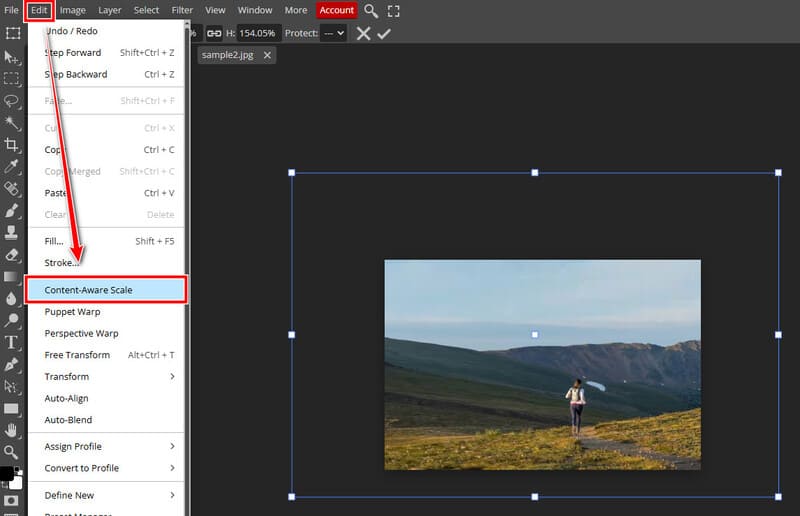Screen dimensions: 800x516
Task: Select the Gradient tool
Action: (11, 276)
